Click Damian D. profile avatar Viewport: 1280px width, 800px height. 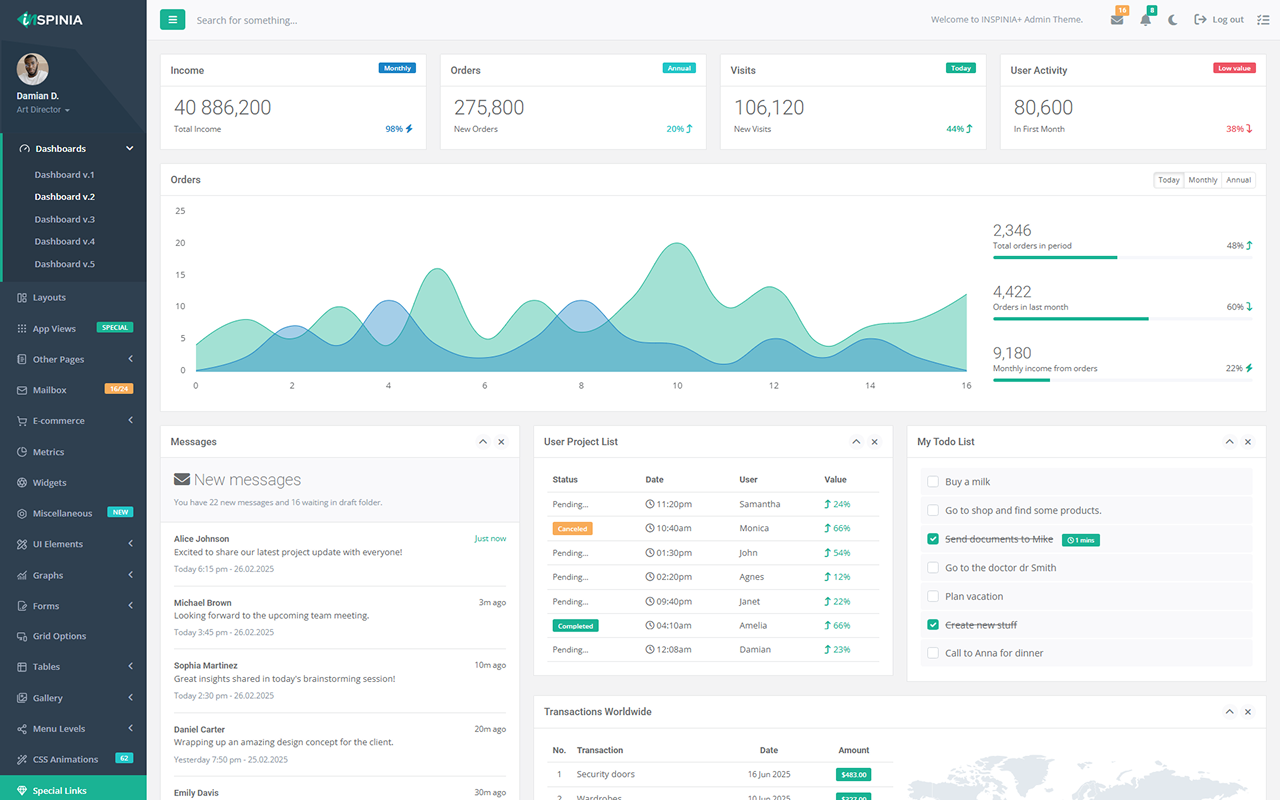[33, 69]
